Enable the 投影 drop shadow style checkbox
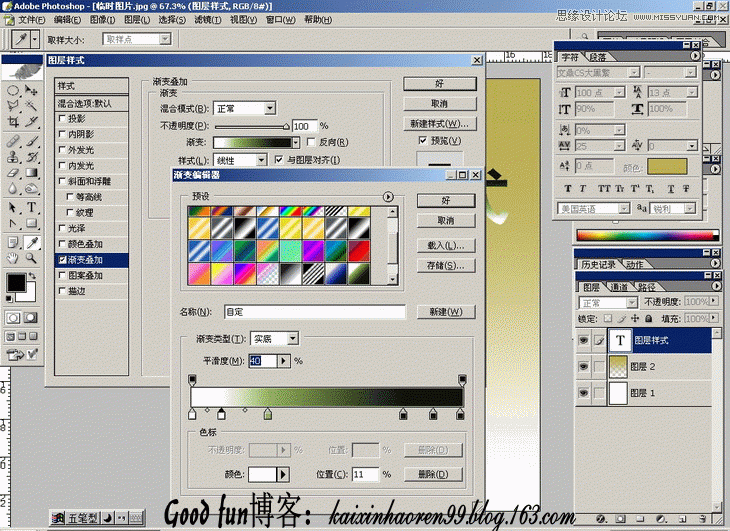Viewport: 730px width, 531px height. [x=62, y=119]
